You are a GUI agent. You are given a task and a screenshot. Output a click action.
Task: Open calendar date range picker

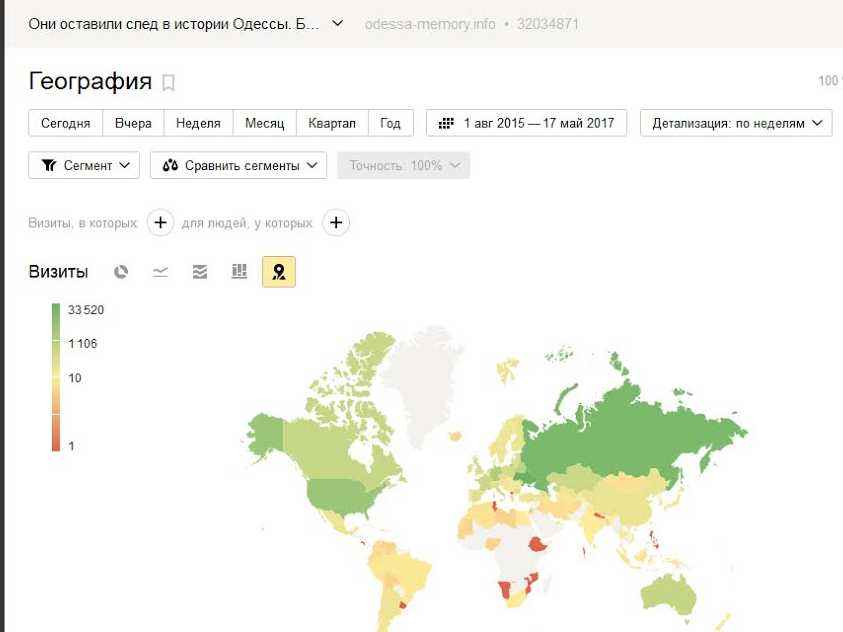click(526, 123)
